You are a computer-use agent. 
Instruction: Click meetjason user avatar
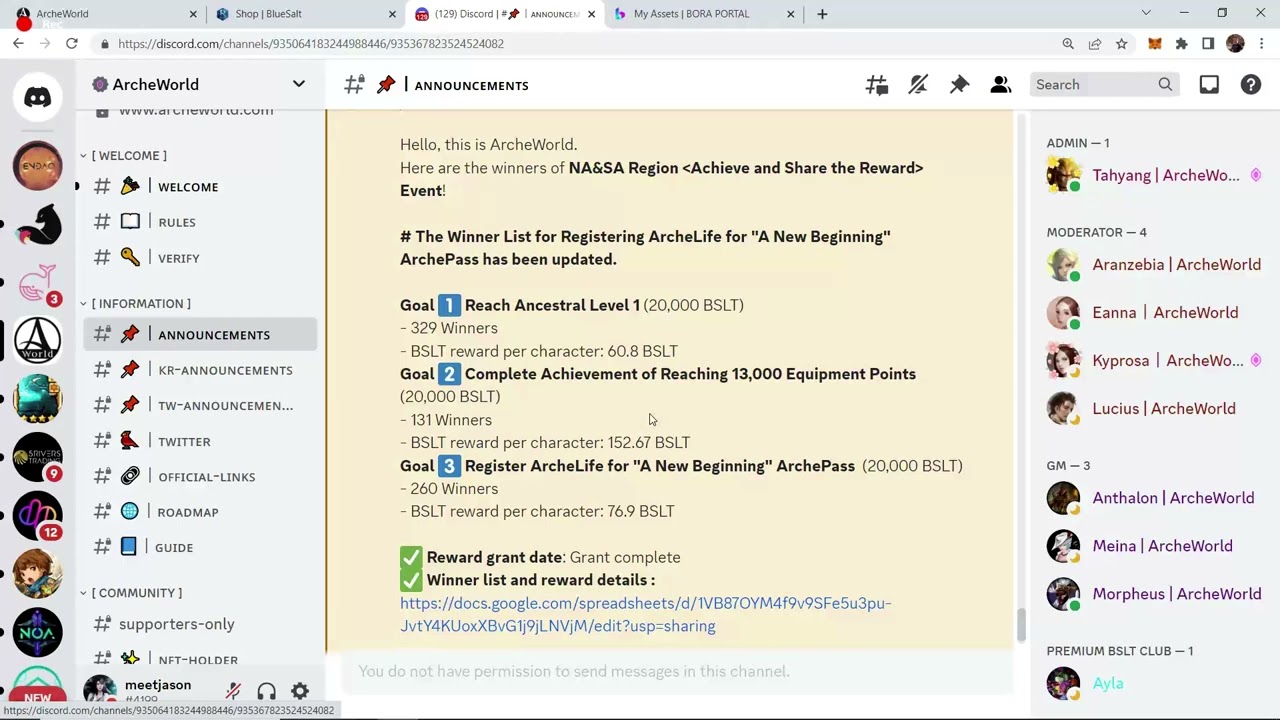(x=99, y=689)
